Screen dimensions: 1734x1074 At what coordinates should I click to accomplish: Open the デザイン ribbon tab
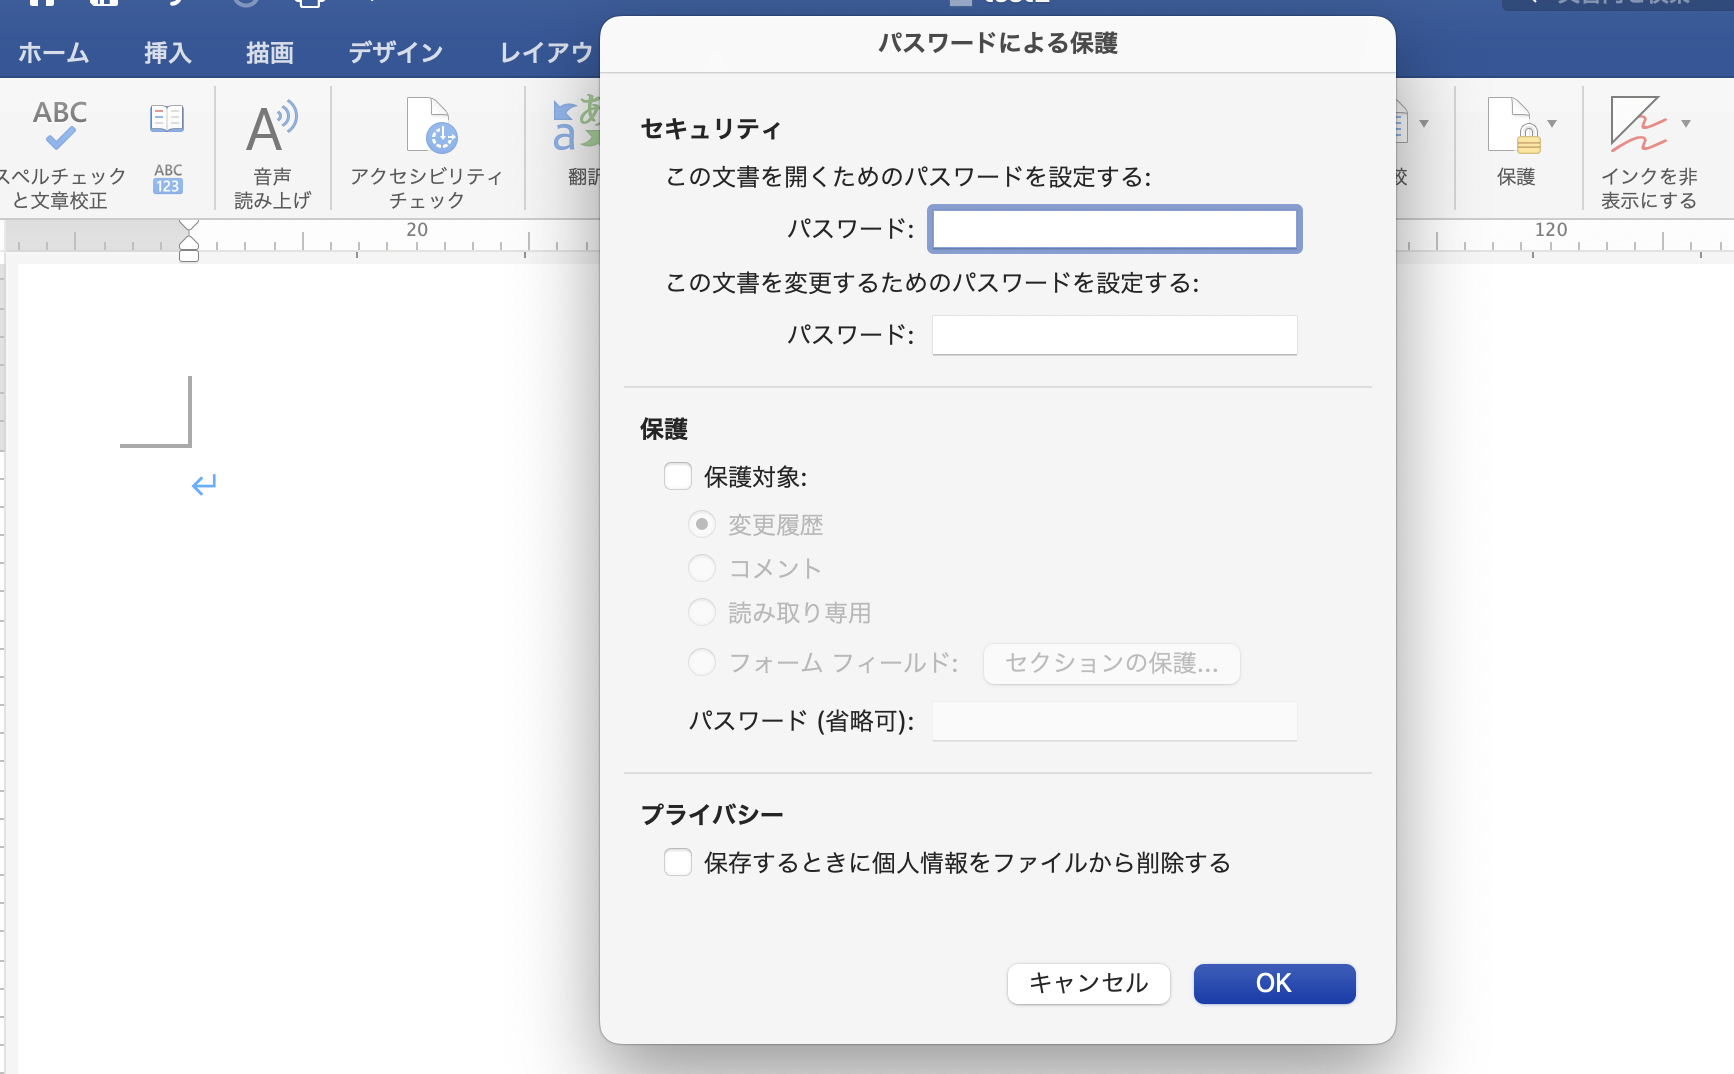394,52
